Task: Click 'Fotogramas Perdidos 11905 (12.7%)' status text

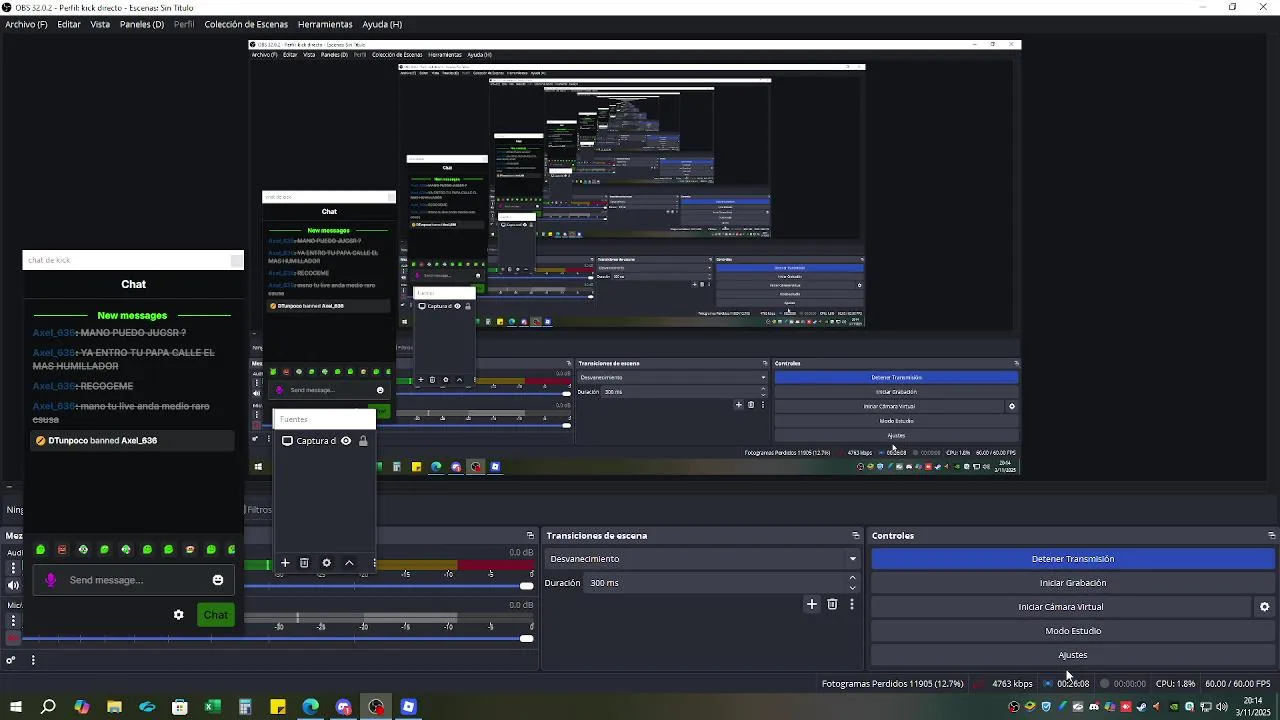Action: 892,684
